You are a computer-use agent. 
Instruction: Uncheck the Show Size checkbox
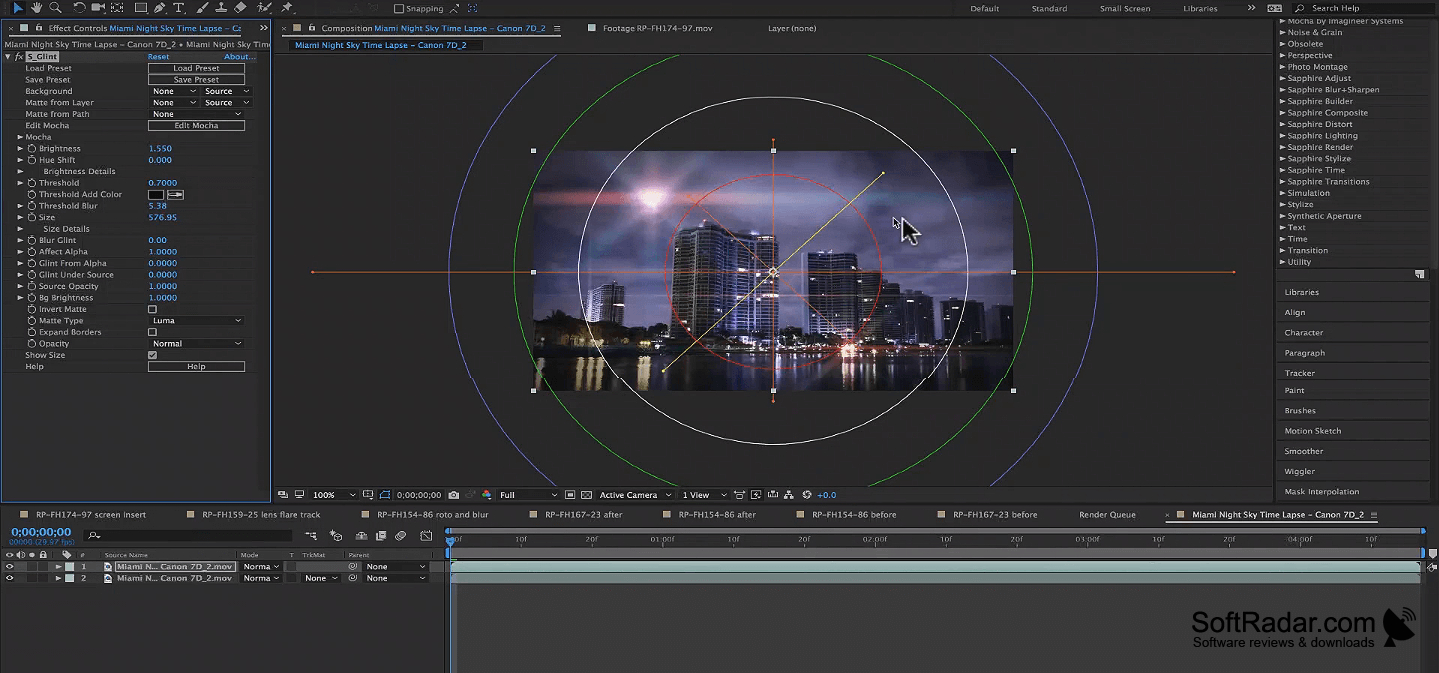pos(152,355)
